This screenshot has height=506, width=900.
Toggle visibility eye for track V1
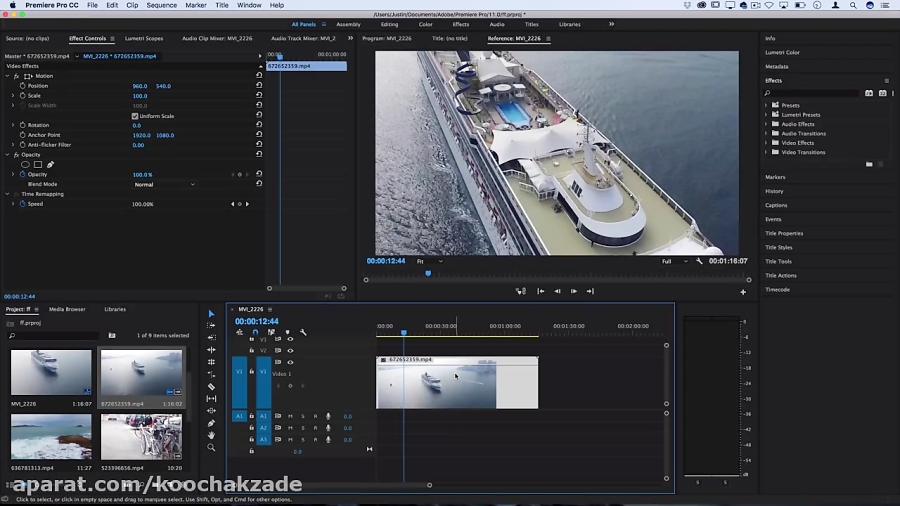[290, 362]
